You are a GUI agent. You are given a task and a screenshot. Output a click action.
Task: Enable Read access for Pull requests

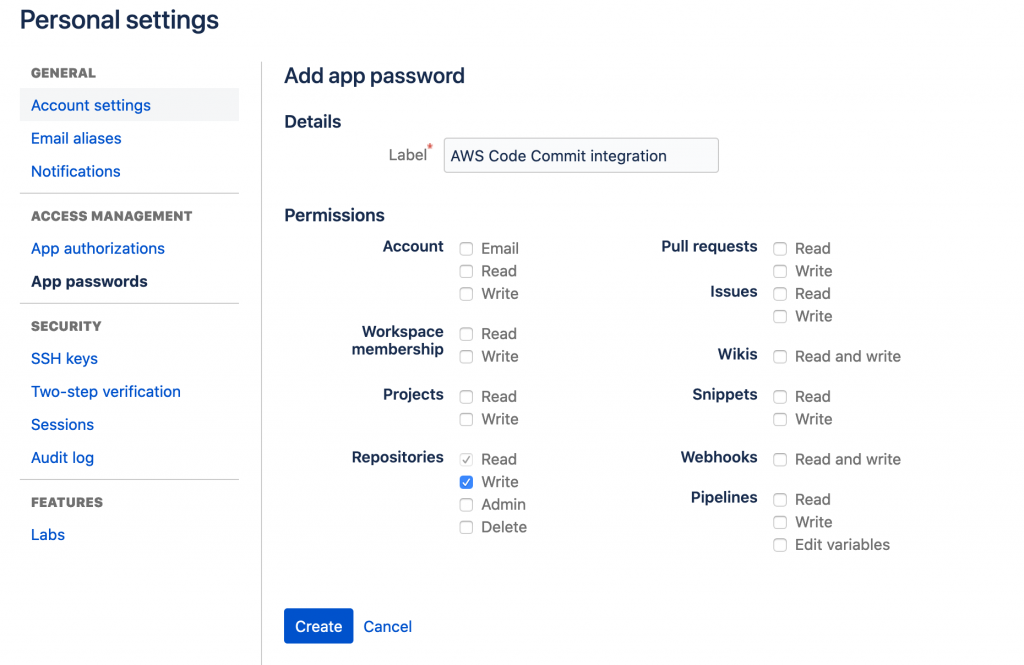[780, 248]
